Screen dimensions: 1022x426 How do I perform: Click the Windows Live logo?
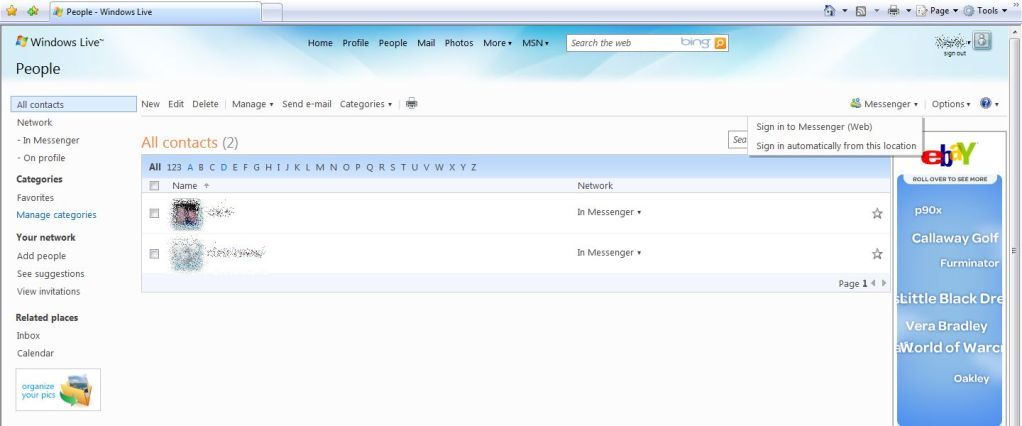[59, 42]
